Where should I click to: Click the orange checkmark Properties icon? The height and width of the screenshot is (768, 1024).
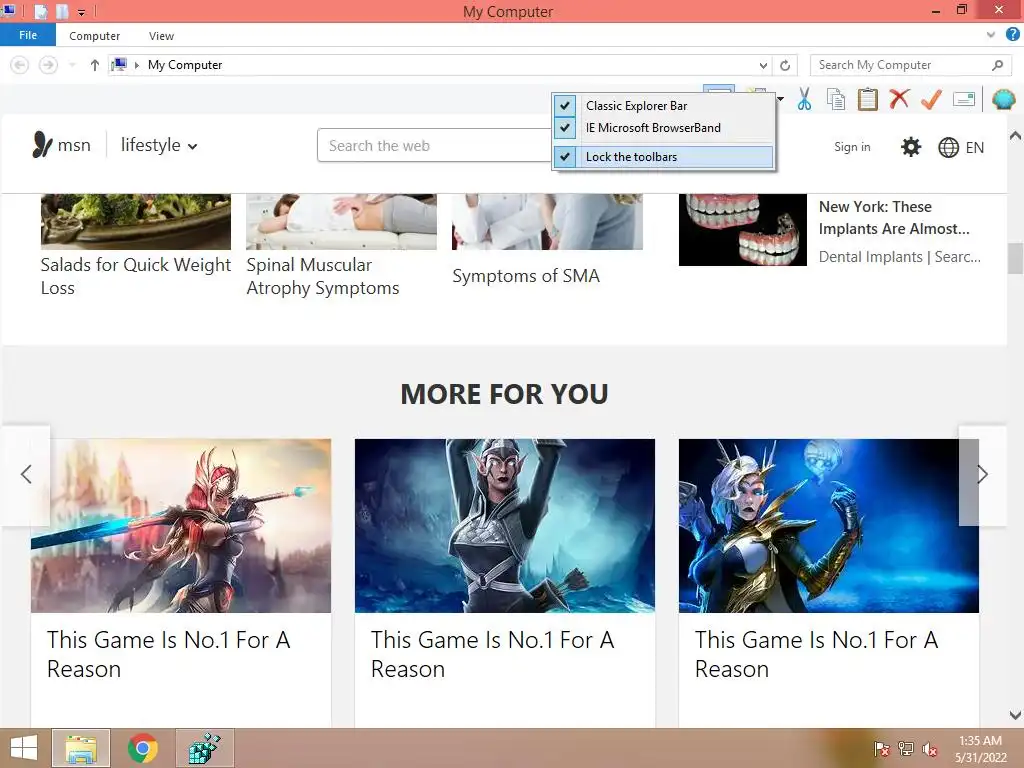[x=931, y=99]
